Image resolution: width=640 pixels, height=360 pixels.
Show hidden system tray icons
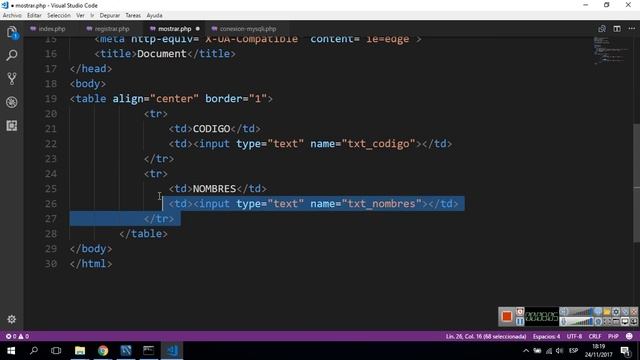[x=526, y=351]
